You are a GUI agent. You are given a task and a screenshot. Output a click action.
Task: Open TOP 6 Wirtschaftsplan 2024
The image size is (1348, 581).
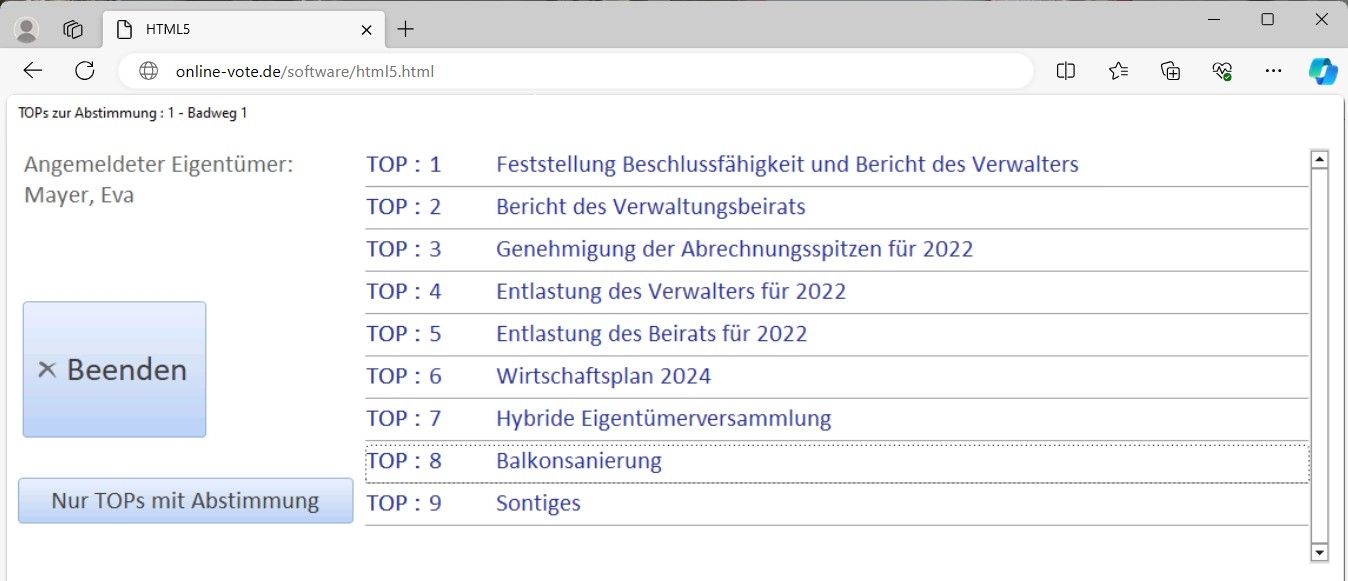coord(603,376)
